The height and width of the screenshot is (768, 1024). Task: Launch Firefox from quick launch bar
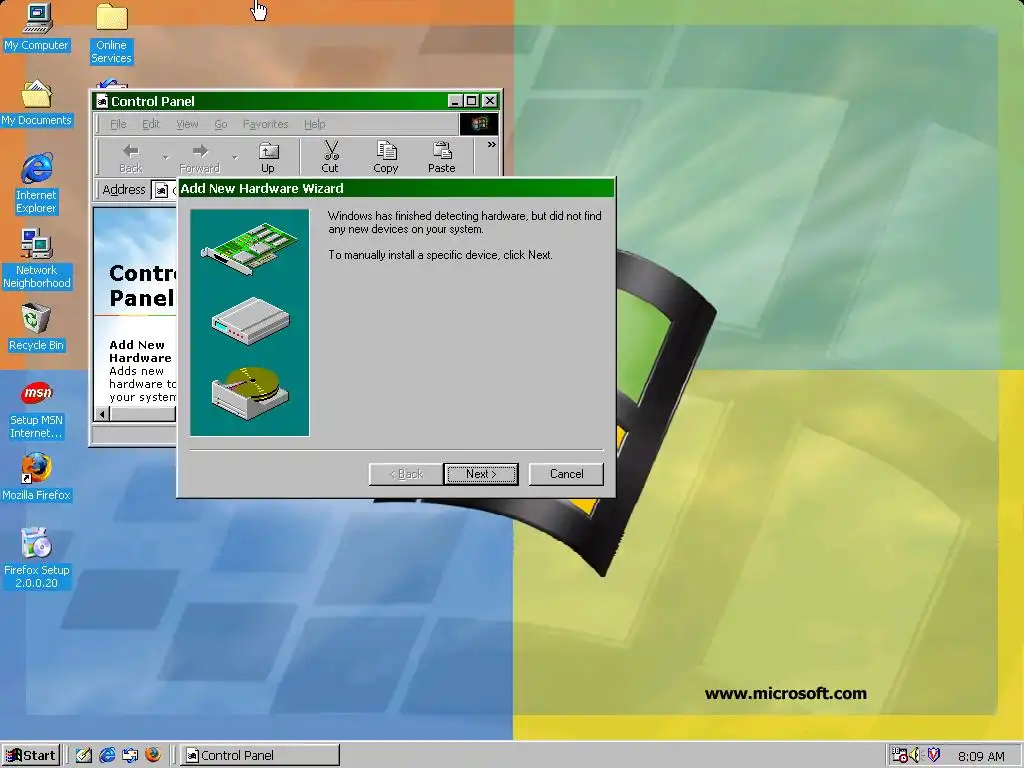click(x=153, y=756)
